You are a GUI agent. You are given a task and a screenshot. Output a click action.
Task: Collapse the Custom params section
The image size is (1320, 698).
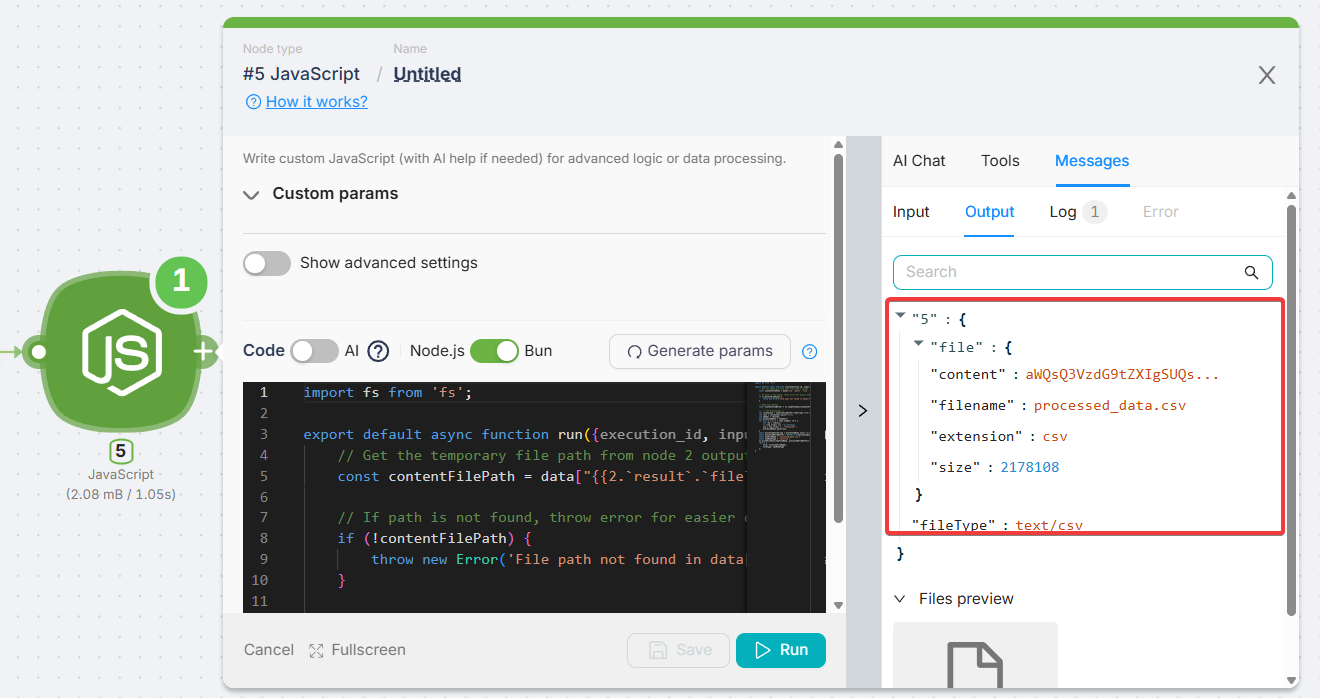pos(251,195)
